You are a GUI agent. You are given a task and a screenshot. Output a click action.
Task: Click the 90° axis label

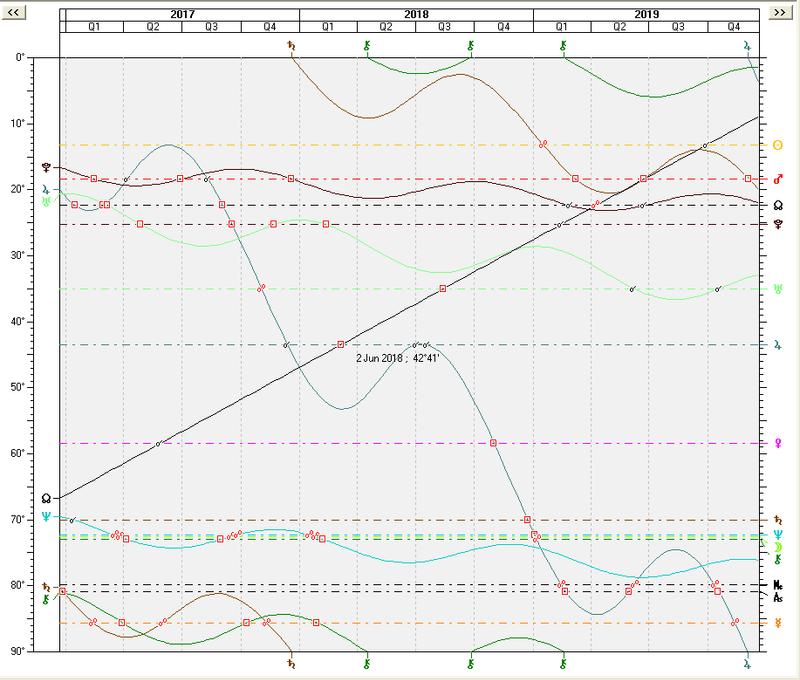(x=18, y=651)
